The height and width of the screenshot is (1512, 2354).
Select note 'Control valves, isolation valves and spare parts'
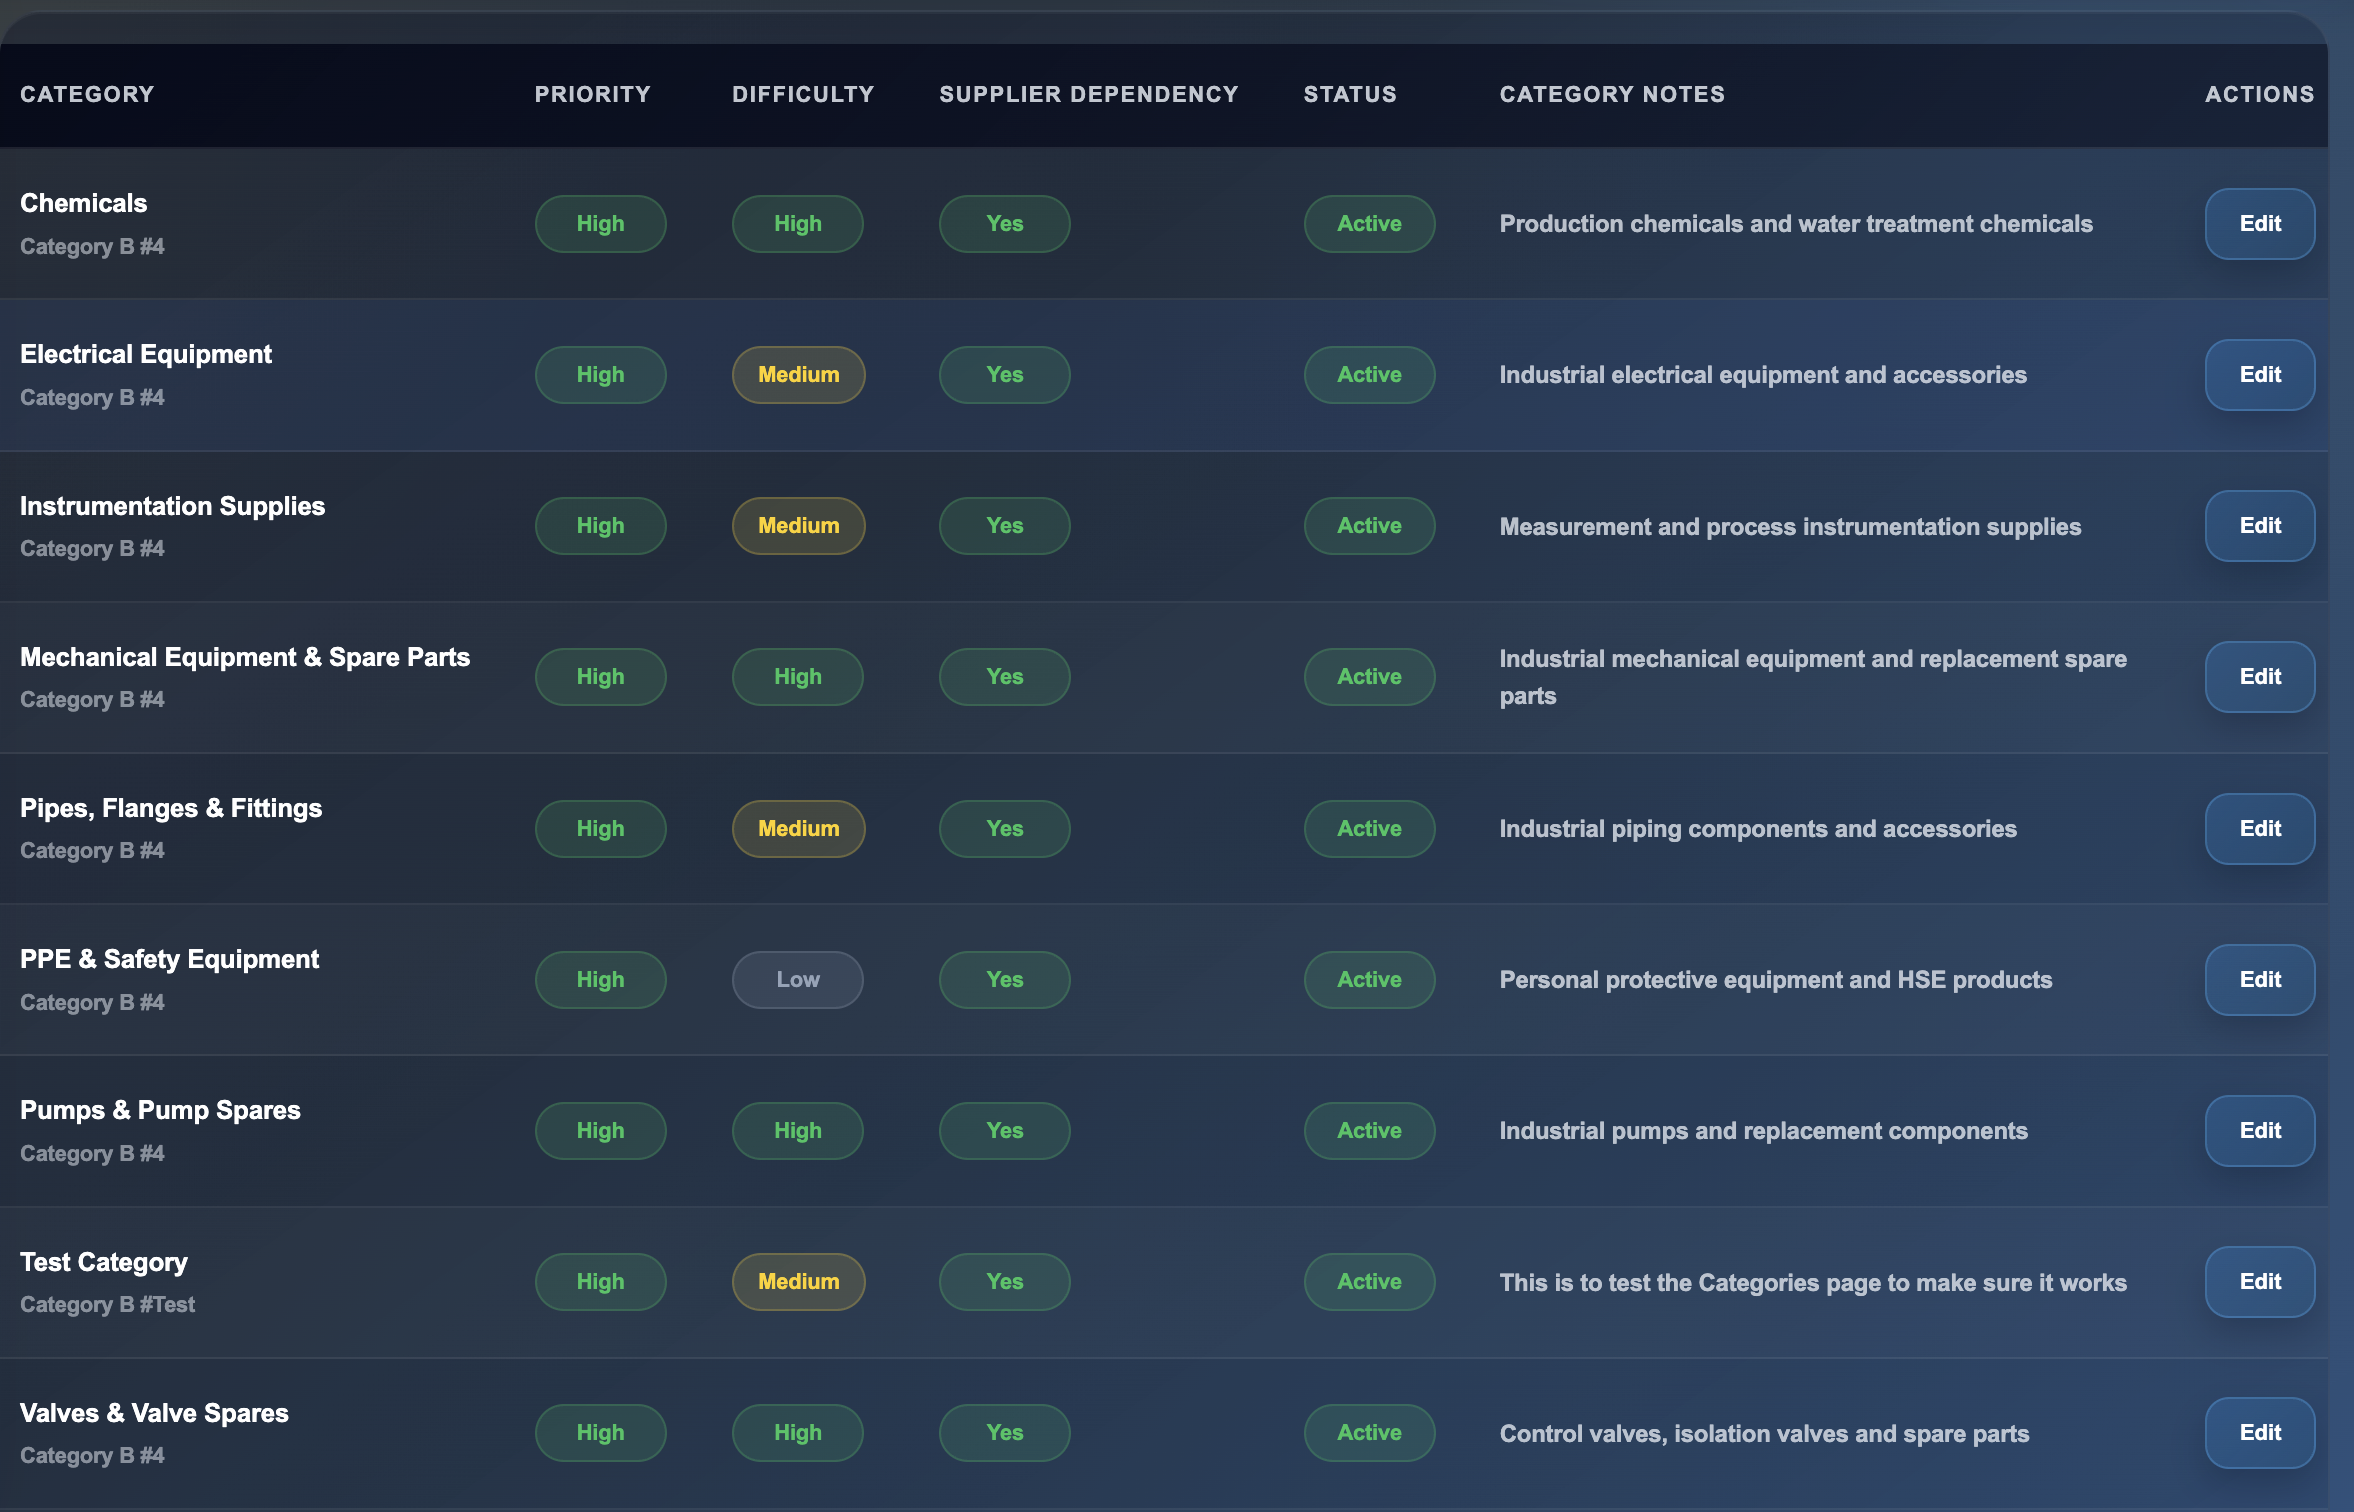1764,1434
